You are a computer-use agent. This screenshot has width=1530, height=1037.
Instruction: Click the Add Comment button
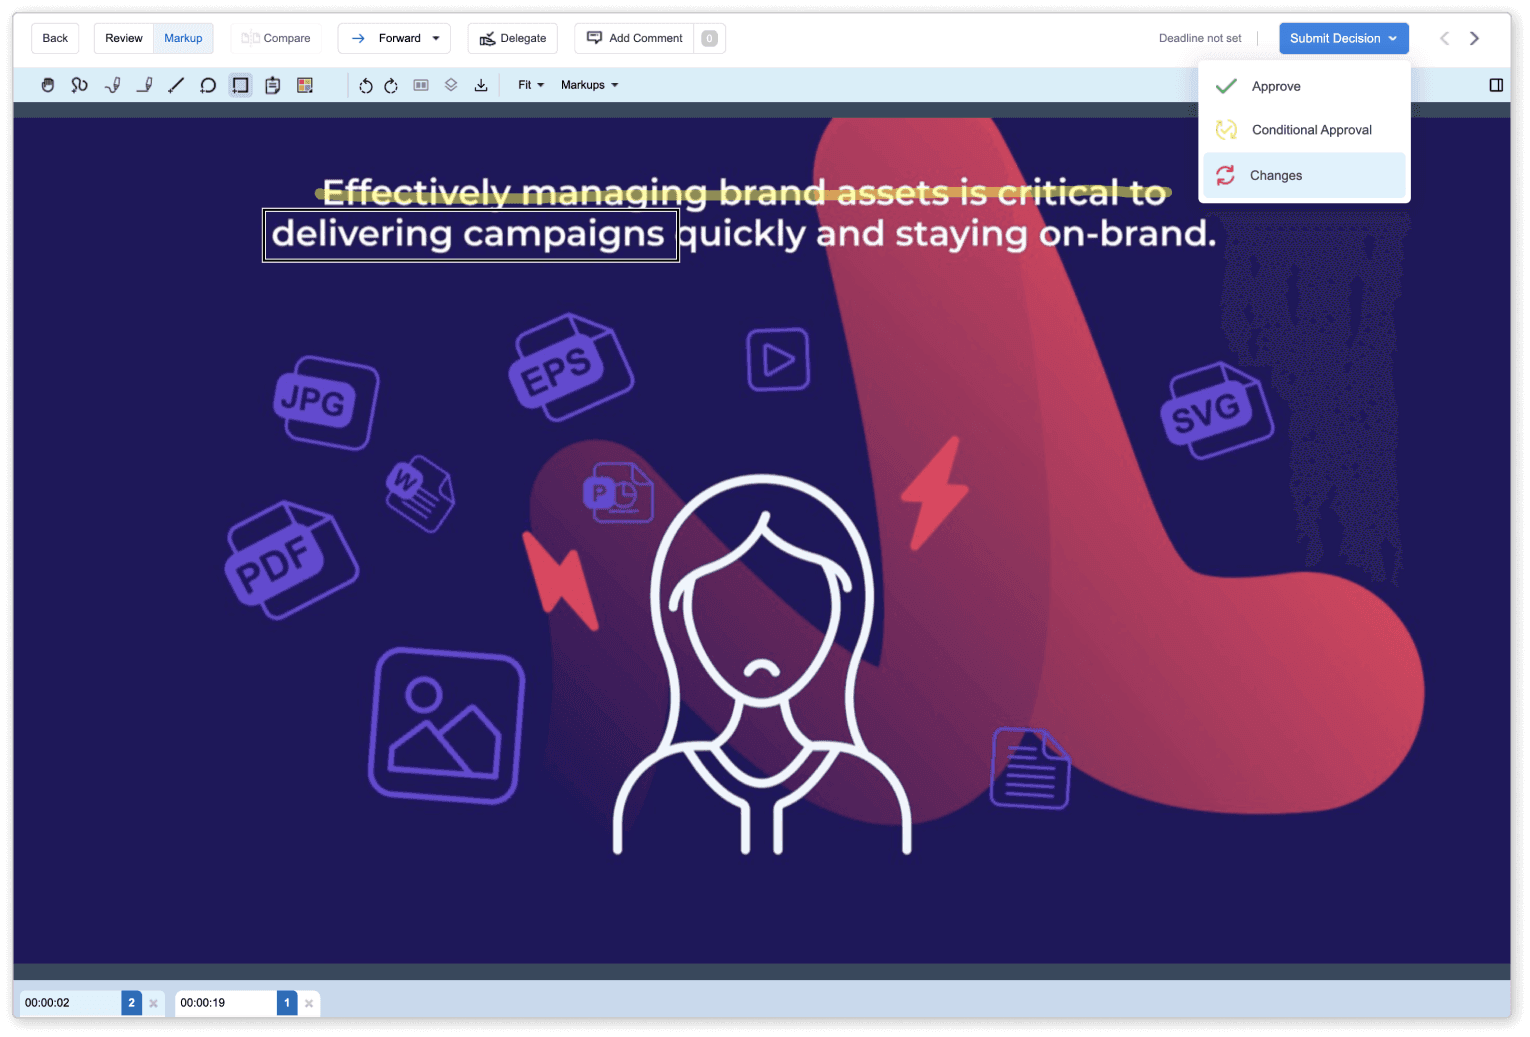coord(636,38)
